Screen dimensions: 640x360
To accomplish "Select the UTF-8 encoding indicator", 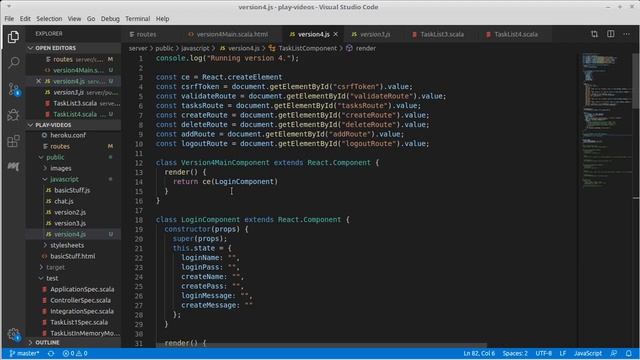I will 544,353.
